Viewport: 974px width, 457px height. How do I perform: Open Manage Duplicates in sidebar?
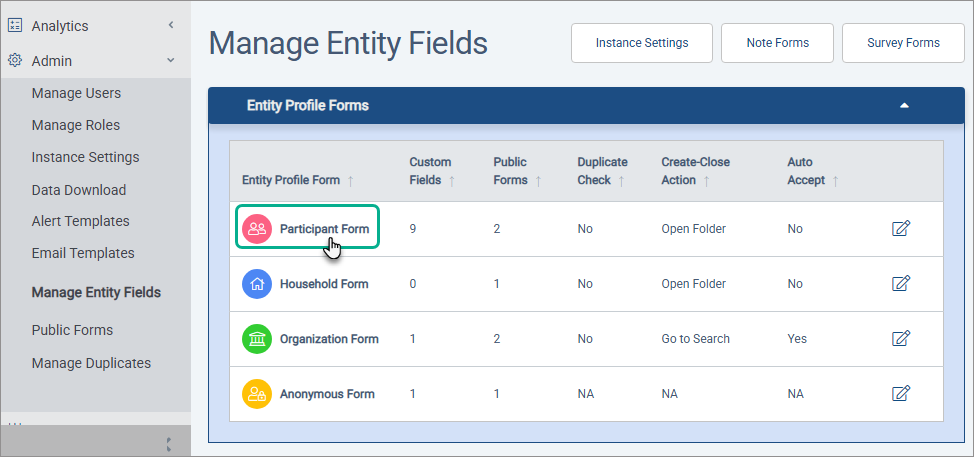[91, 363]
